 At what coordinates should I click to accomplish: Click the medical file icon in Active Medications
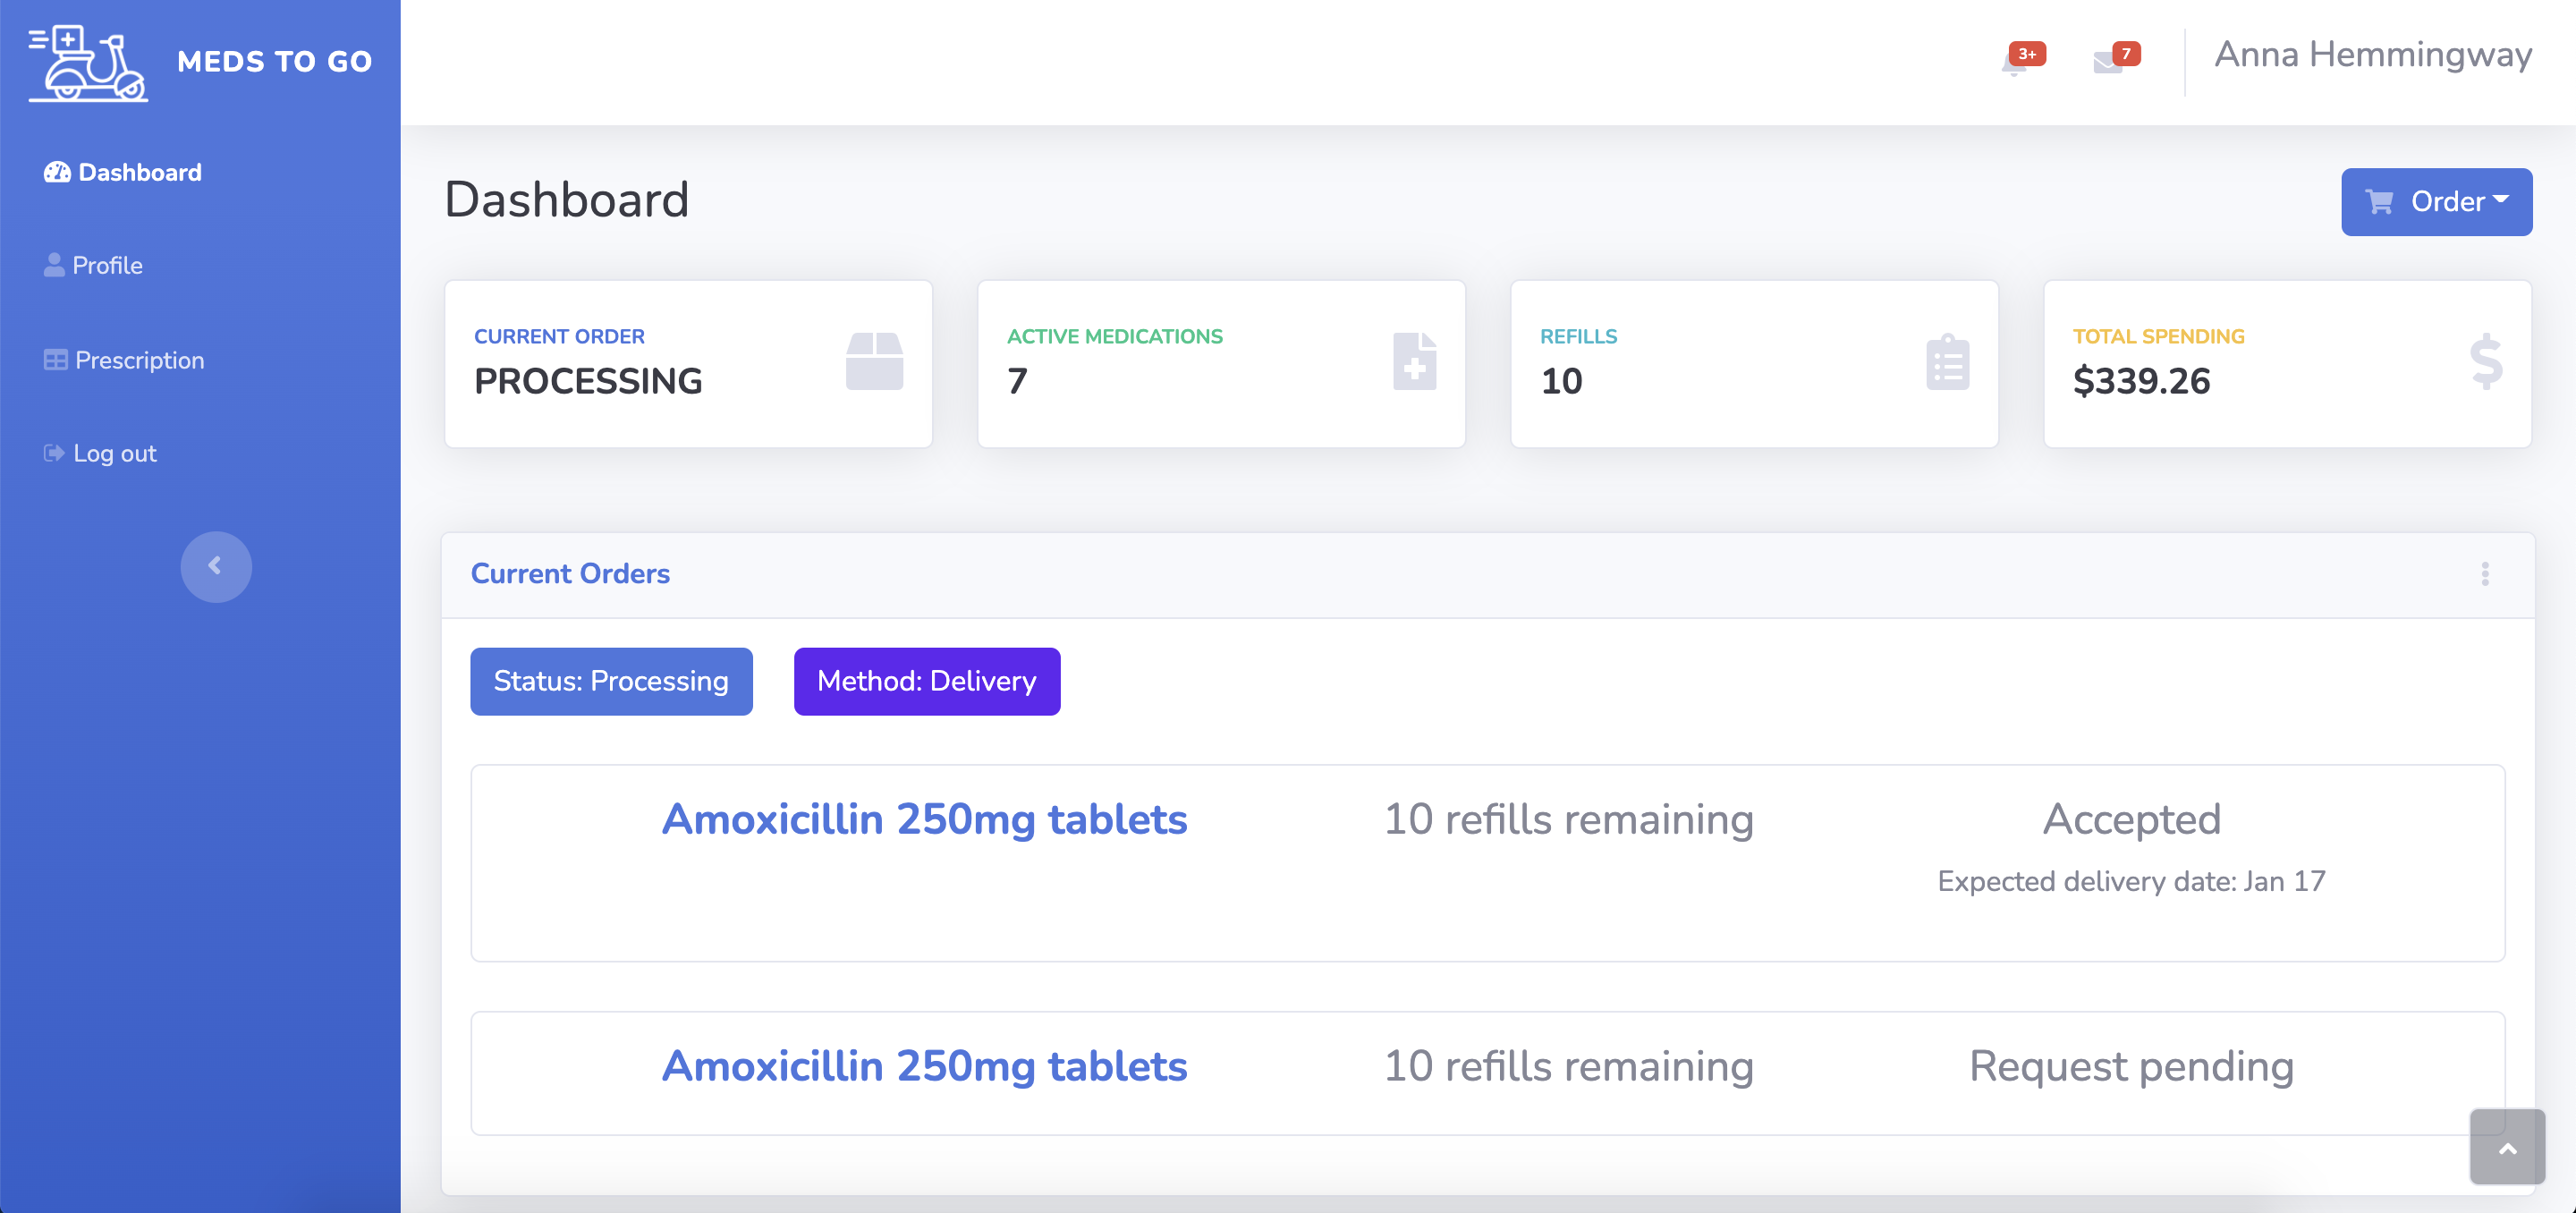tap(1414, 361)
